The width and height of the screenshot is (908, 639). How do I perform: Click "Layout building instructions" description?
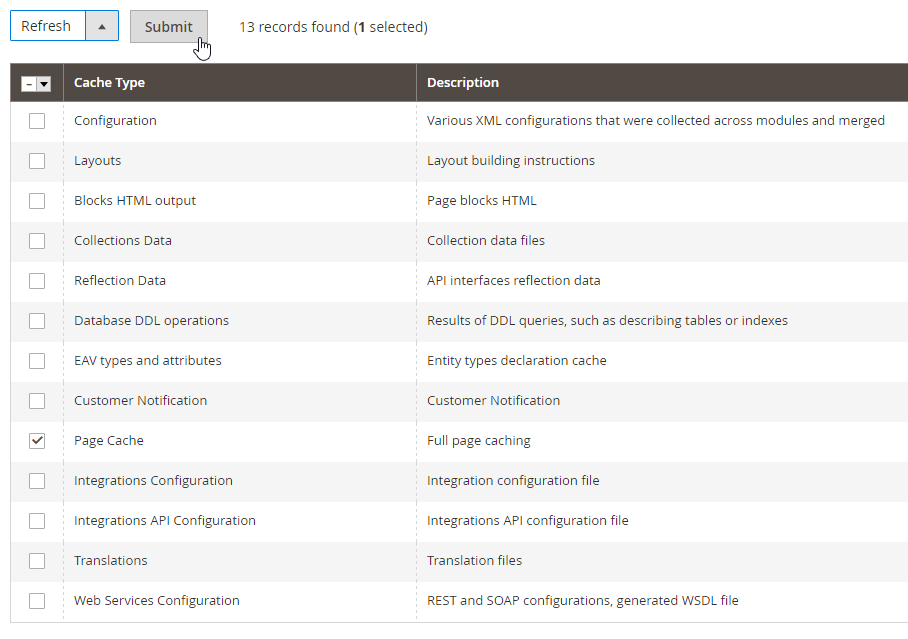[x=511, y=160]
